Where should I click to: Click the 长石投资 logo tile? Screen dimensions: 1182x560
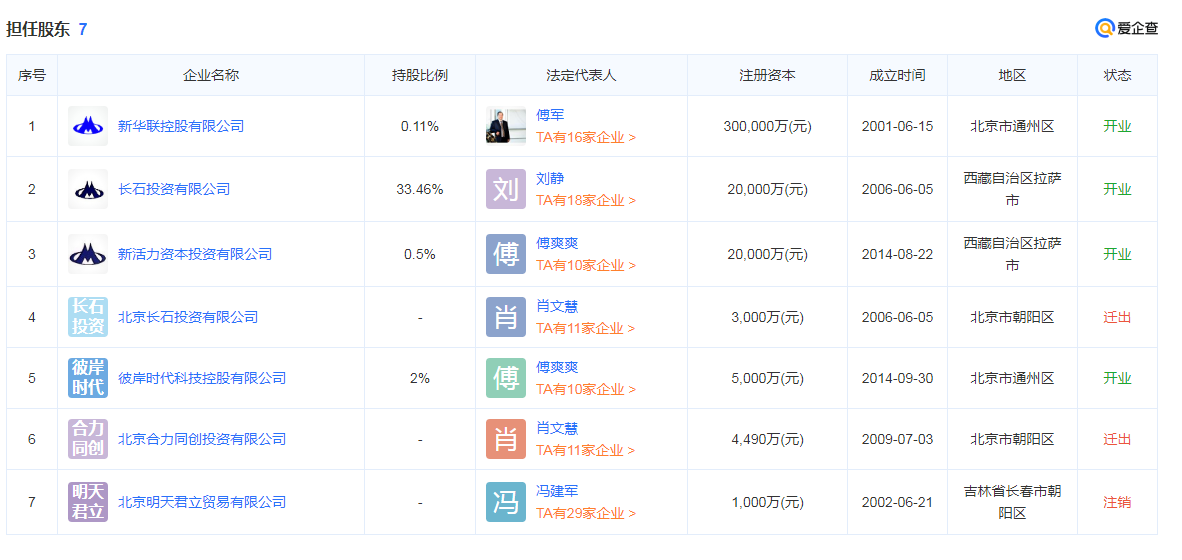tap(87, 317)
